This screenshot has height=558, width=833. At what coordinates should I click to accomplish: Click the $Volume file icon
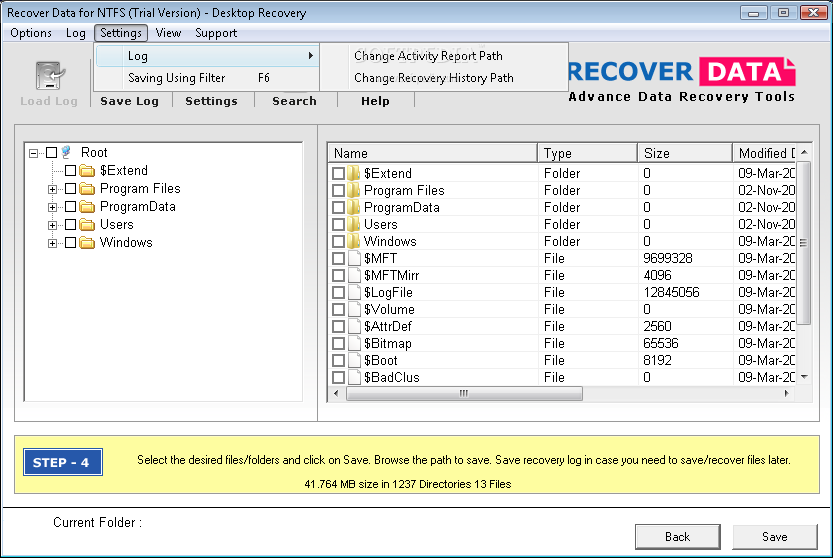(x=354, y=309)
